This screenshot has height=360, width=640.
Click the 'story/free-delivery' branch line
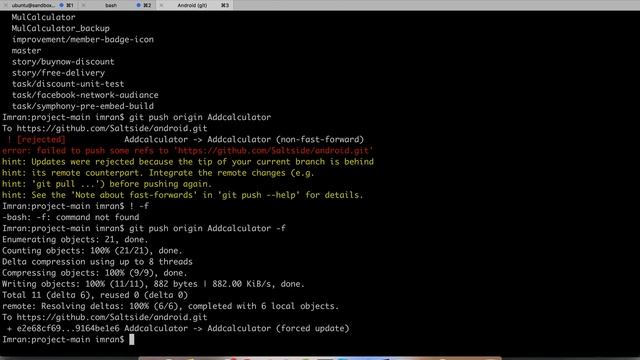tap(58, 73)
